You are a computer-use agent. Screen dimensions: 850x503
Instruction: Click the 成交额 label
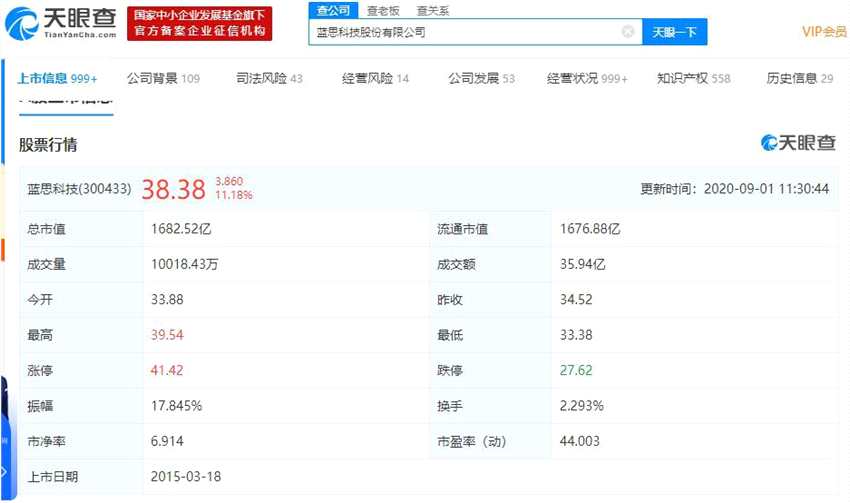(456, 265)
